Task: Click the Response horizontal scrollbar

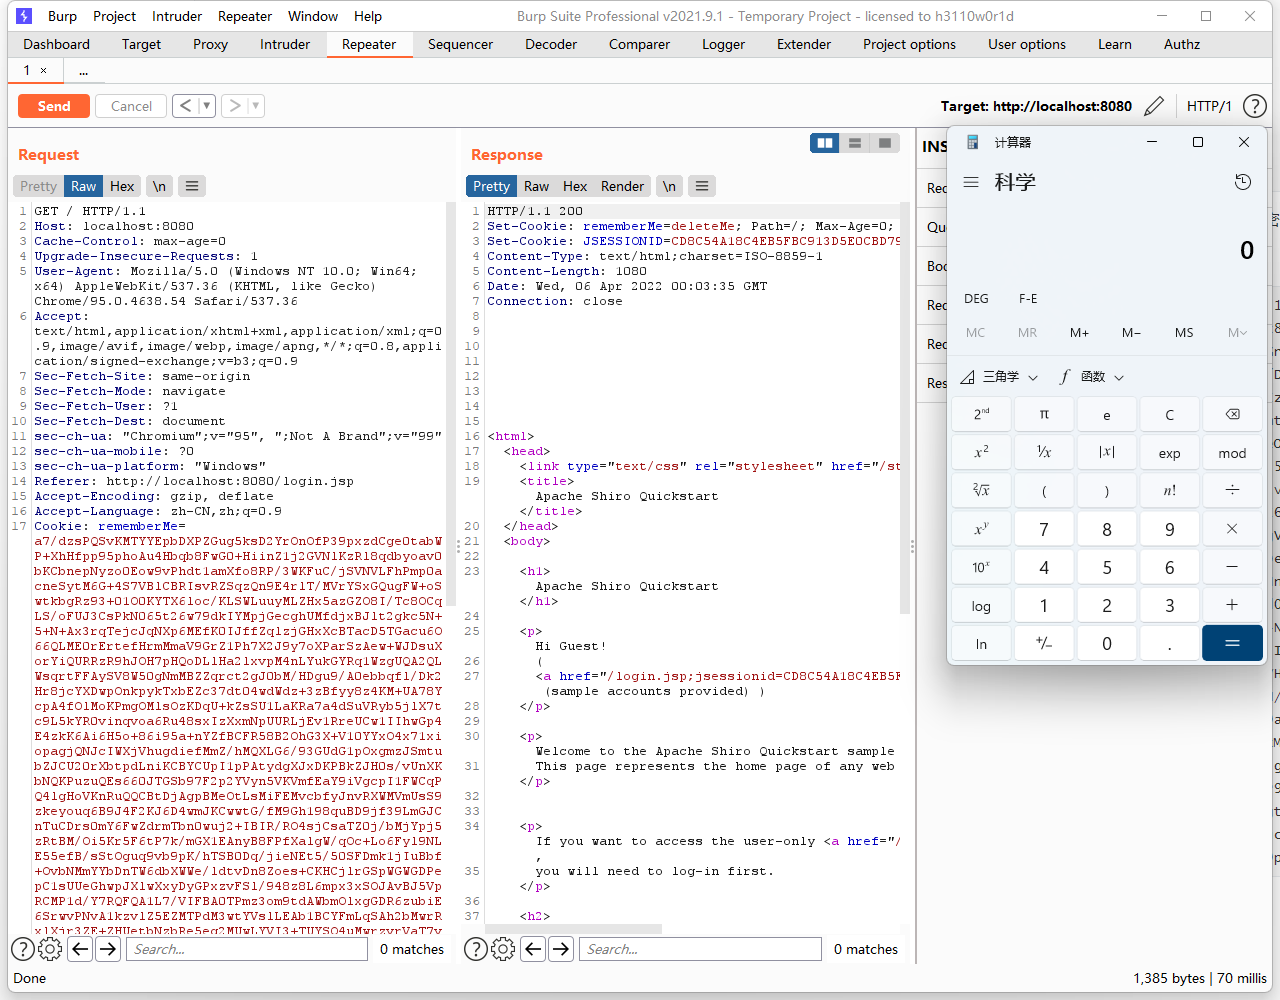Action: click(575, 929)
